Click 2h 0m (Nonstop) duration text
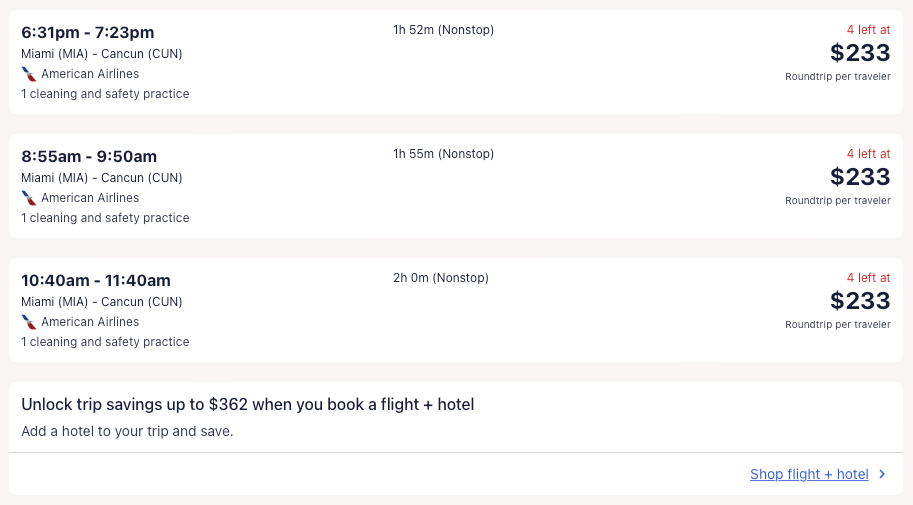The width and height of the screenshot is (913, 505). tap(441, 278)
